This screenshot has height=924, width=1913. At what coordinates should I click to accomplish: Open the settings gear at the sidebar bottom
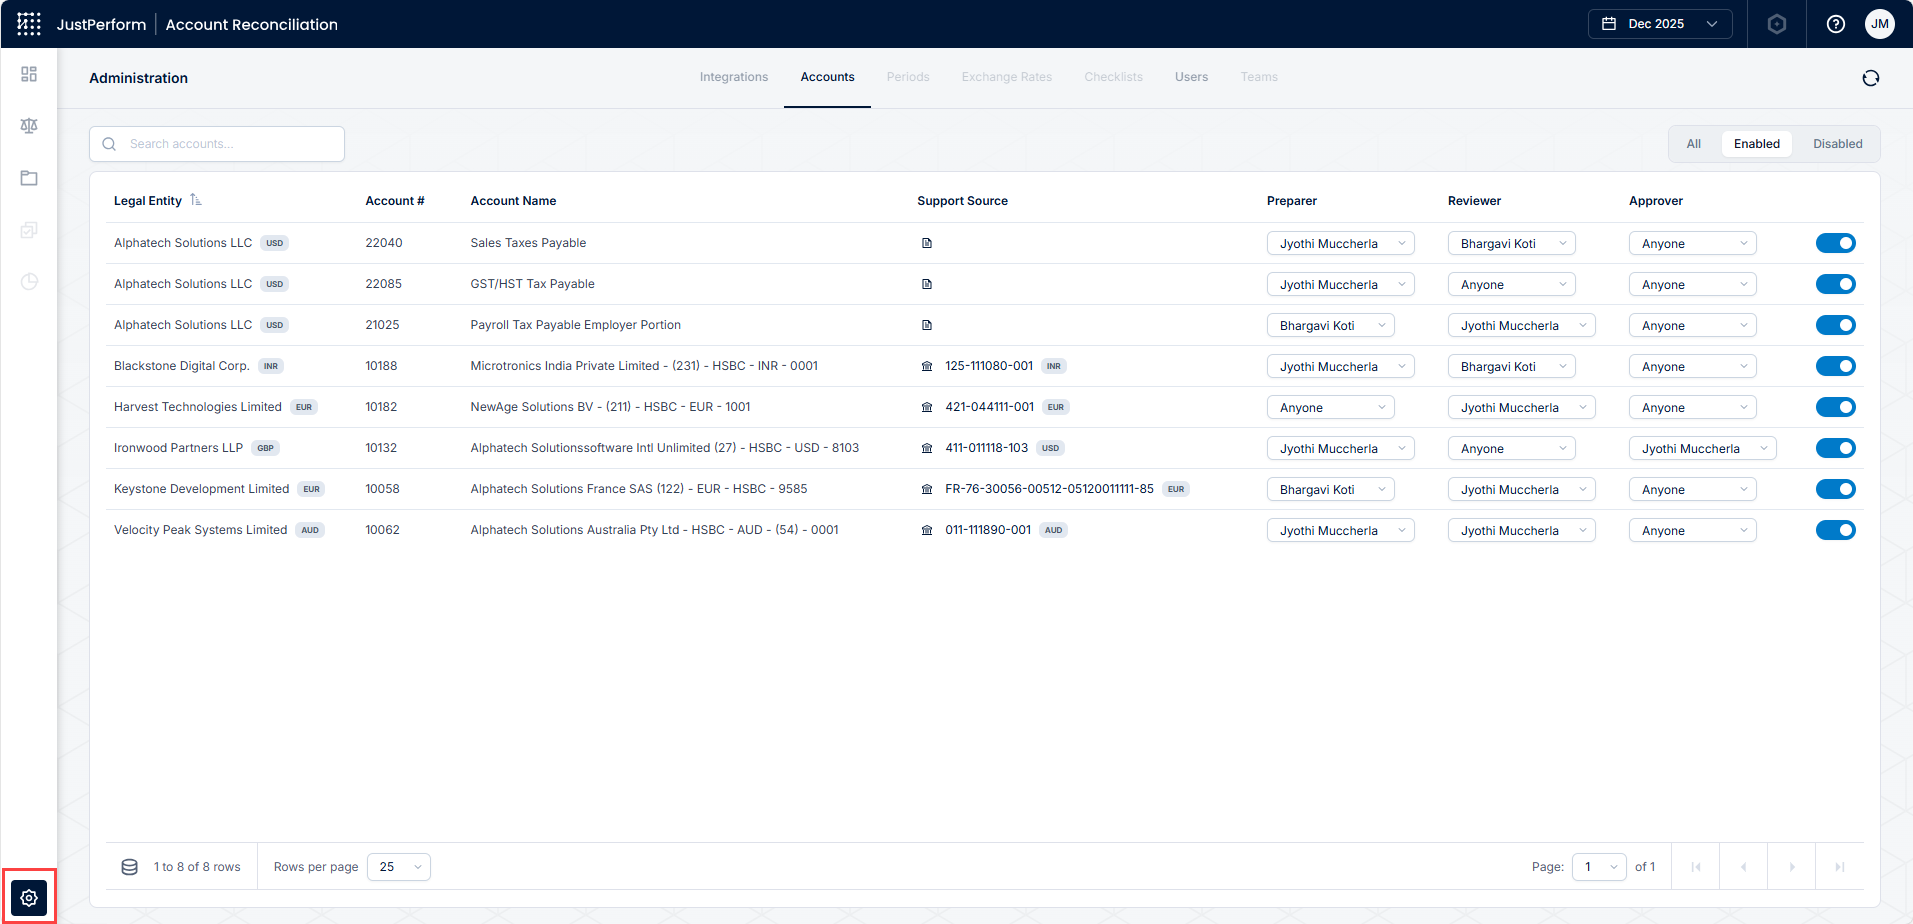tap(29, 898)
